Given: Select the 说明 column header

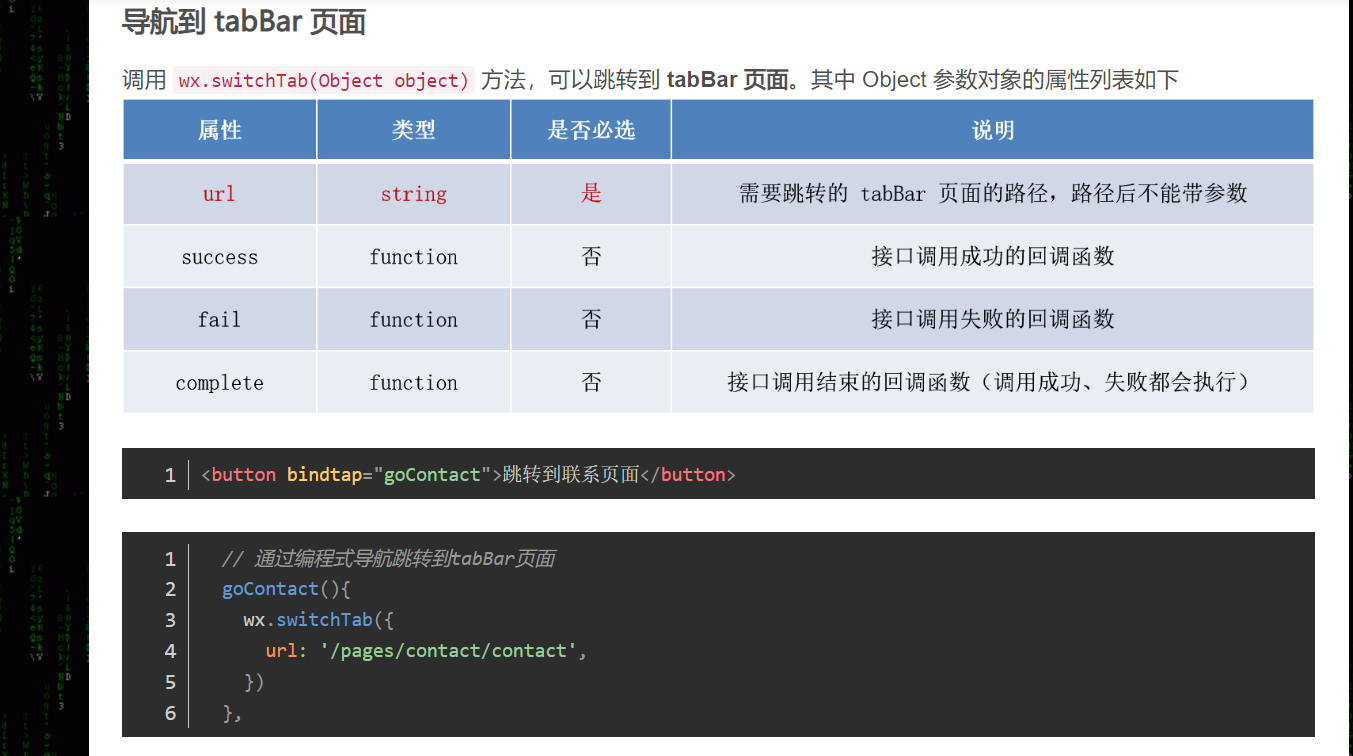Looking at the screenshot, I should (x=992, y=130).
